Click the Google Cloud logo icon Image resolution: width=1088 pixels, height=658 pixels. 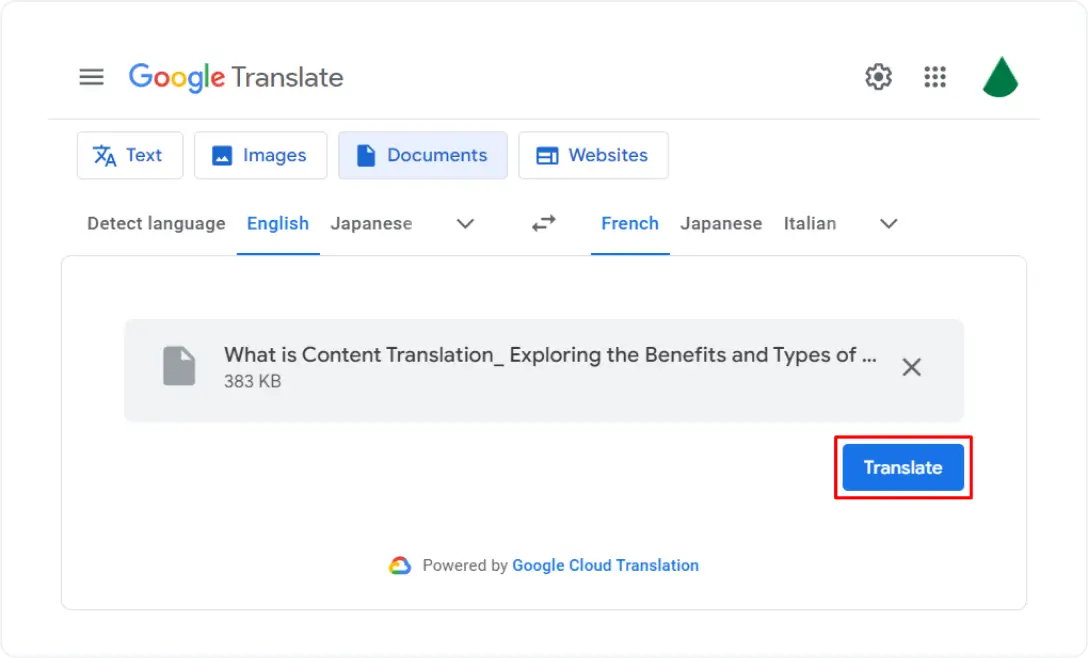pyautogui.click(x=400, y=565)
